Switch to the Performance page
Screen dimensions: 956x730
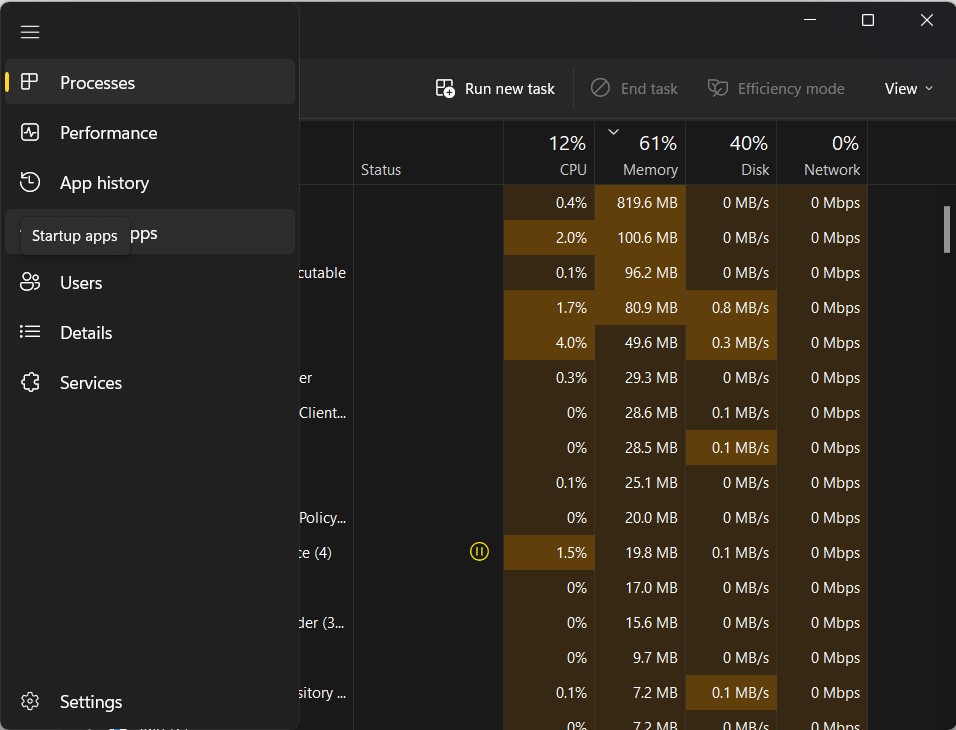[108, 132]
